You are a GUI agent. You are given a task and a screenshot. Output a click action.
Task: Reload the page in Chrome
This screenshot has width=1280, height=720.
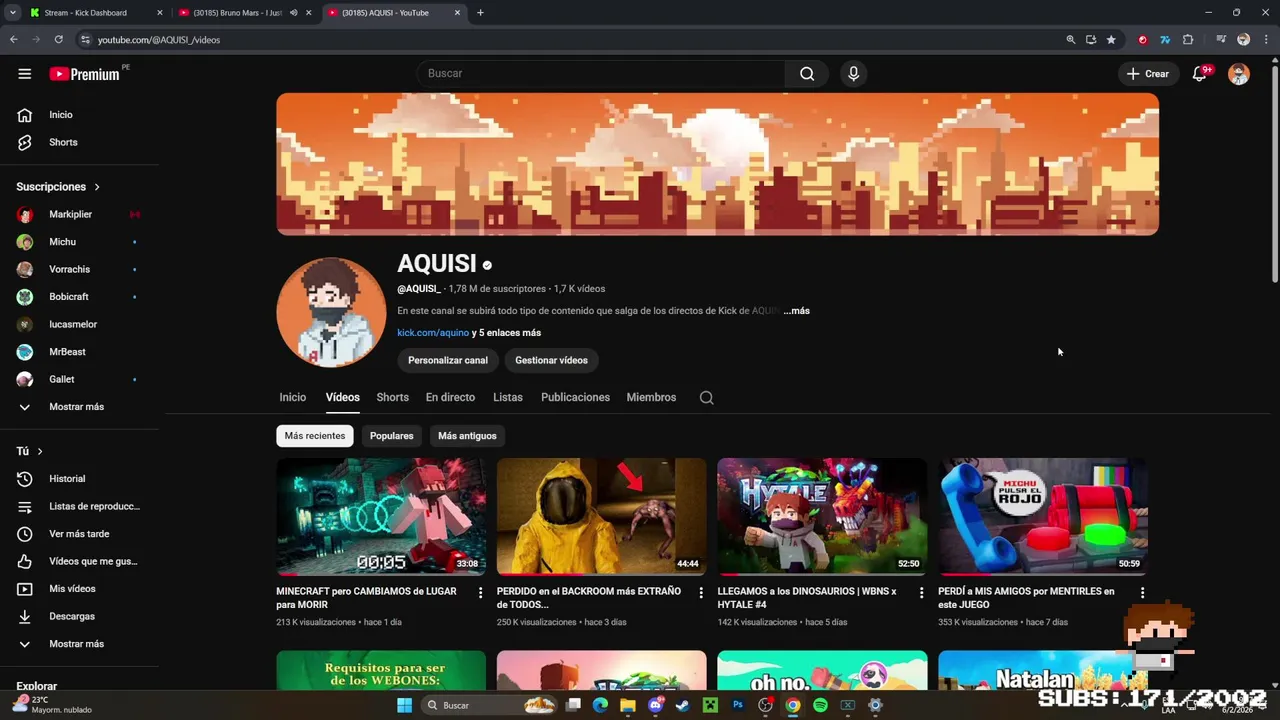pyautogui.click(x=59, y=40)
